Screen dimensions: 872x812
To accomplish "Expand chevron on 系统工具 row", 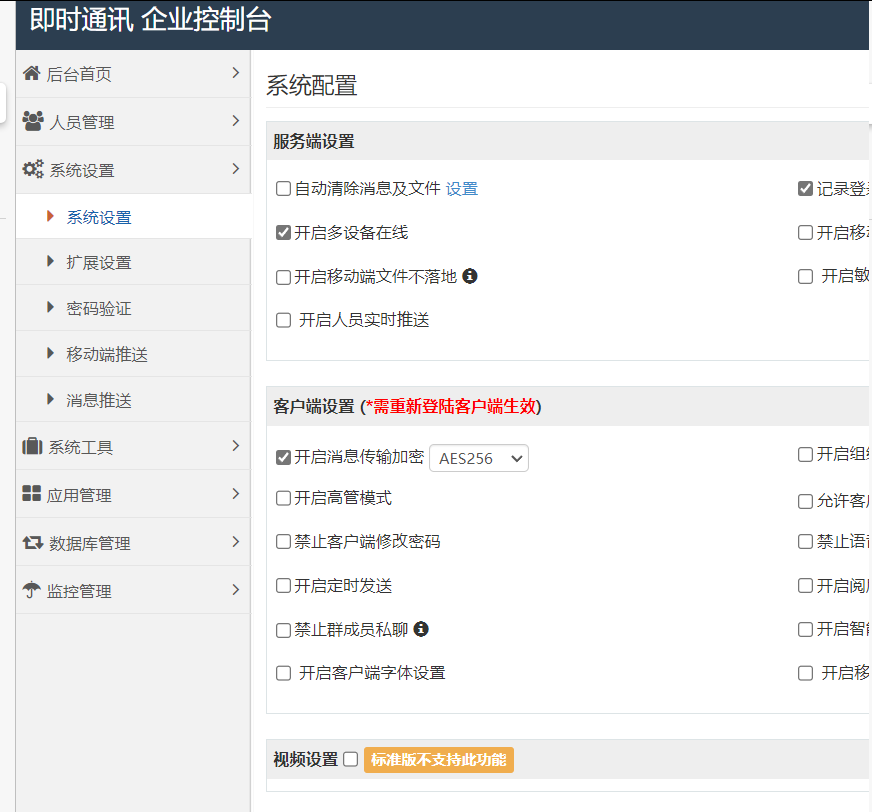I will (236, 445).
